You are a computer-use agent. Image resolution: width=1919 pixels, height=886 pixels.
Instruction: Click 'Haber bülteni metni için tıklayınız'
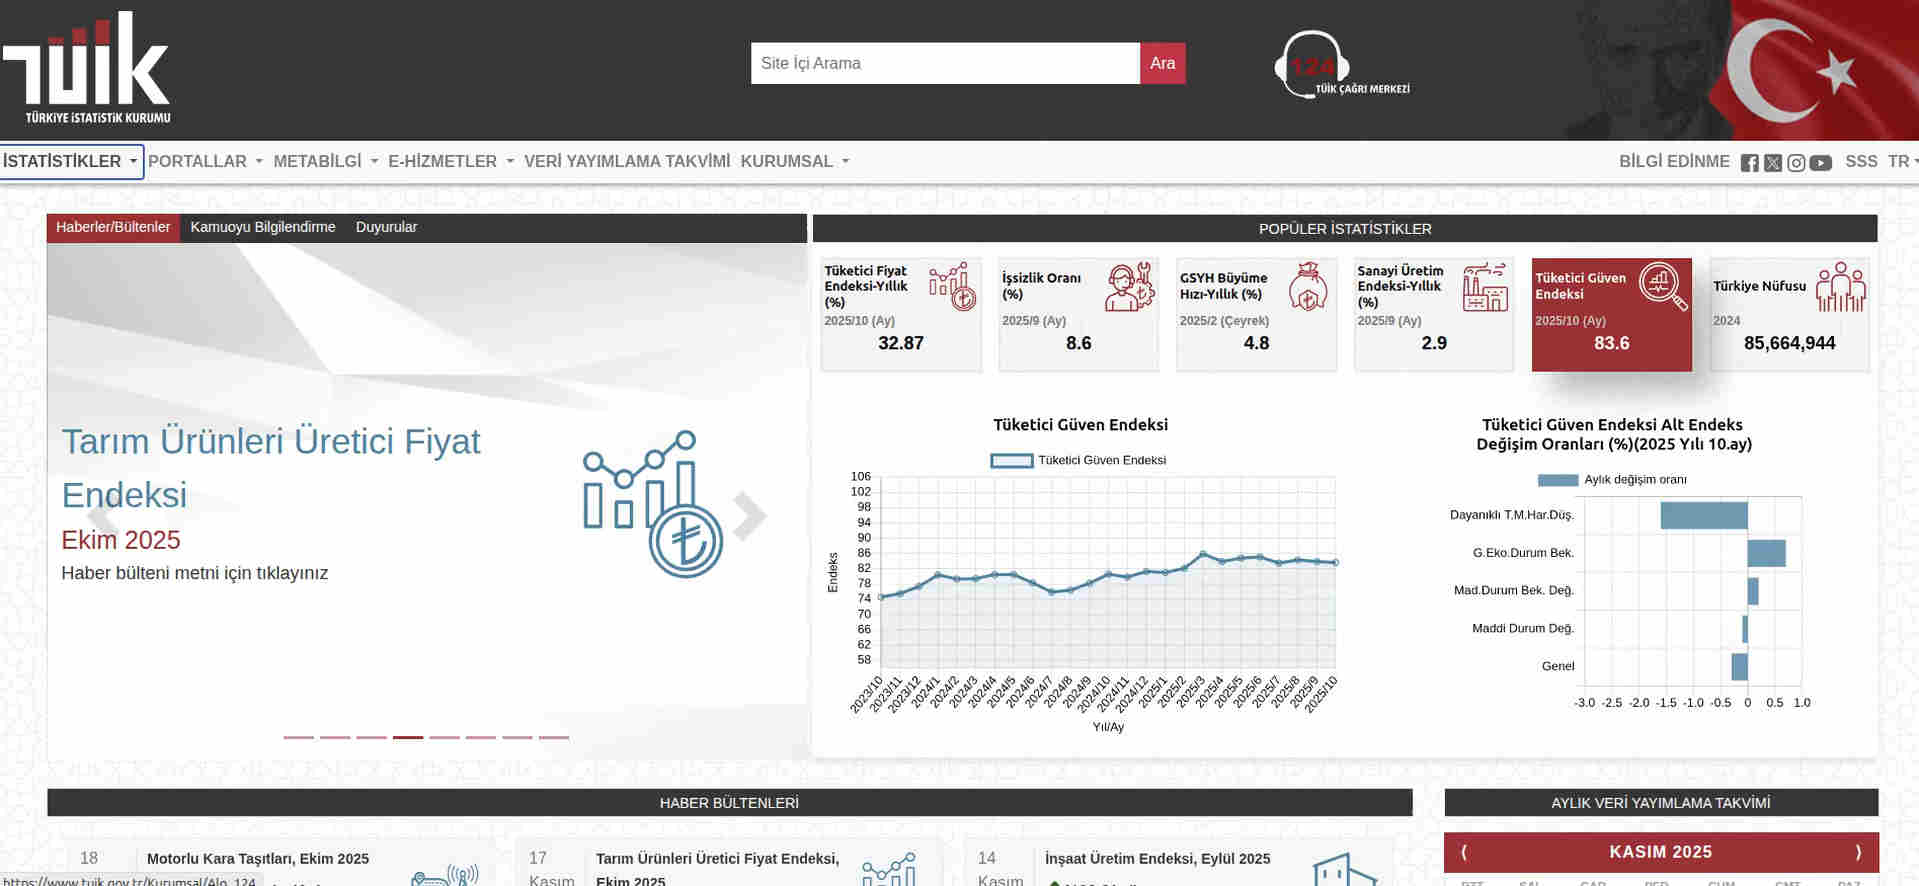point(195,574)
